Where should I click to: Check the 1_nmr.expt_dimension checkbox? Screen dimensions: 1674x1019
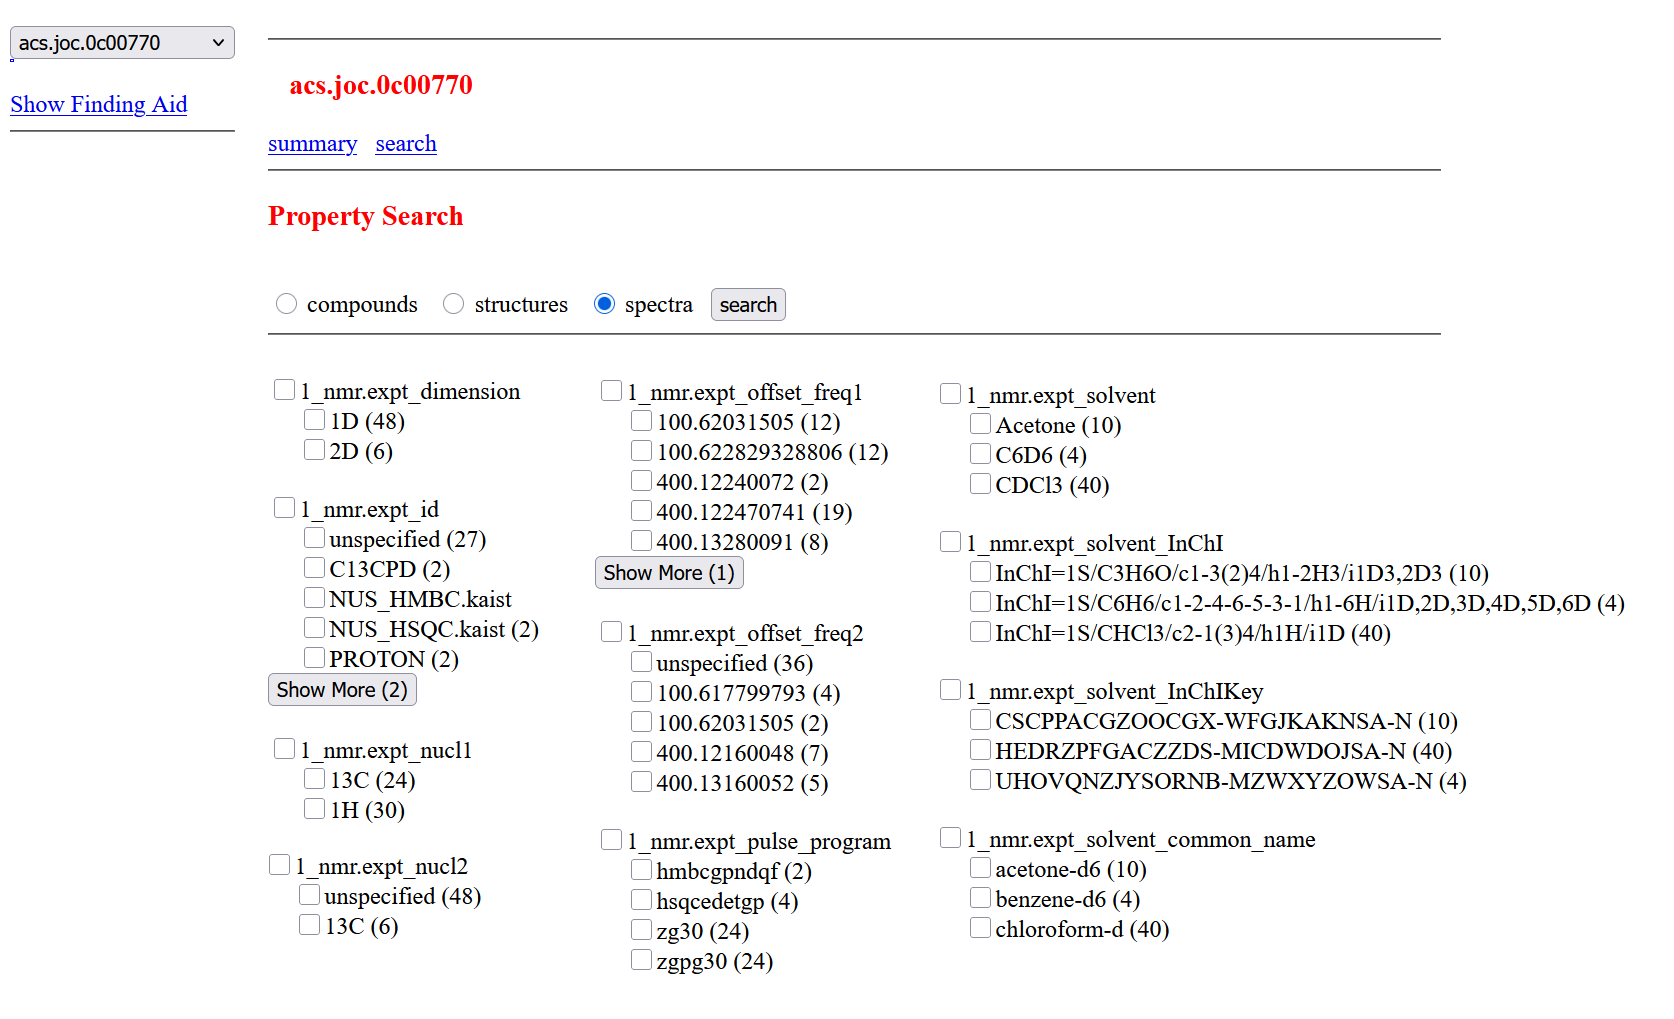pyautogui.click(x=284, y=390)
